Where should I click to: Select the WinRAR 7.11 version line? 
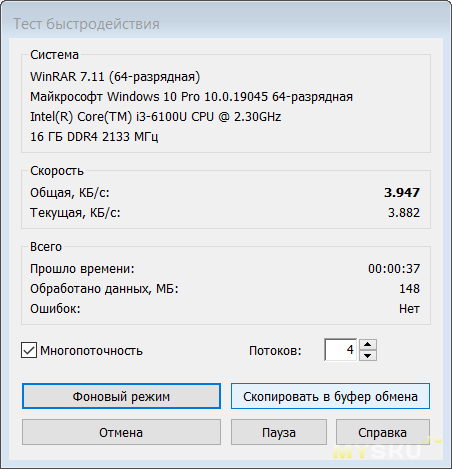click(x=115, y=77)
